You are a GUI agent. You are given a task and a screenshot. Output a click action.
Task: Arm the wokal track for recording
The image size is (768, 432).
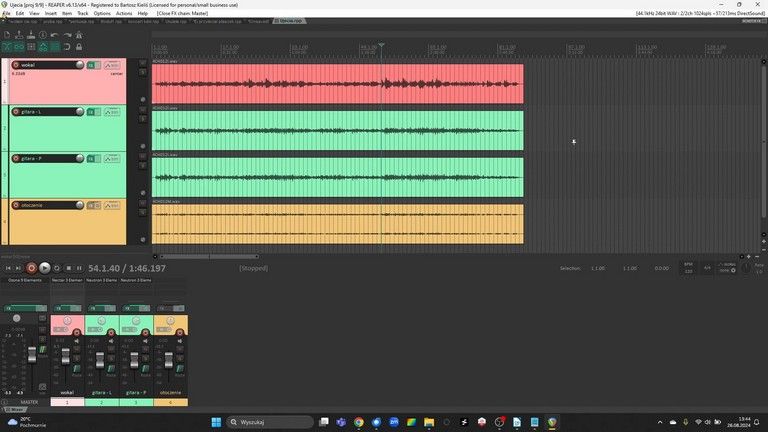click(16, 65)
